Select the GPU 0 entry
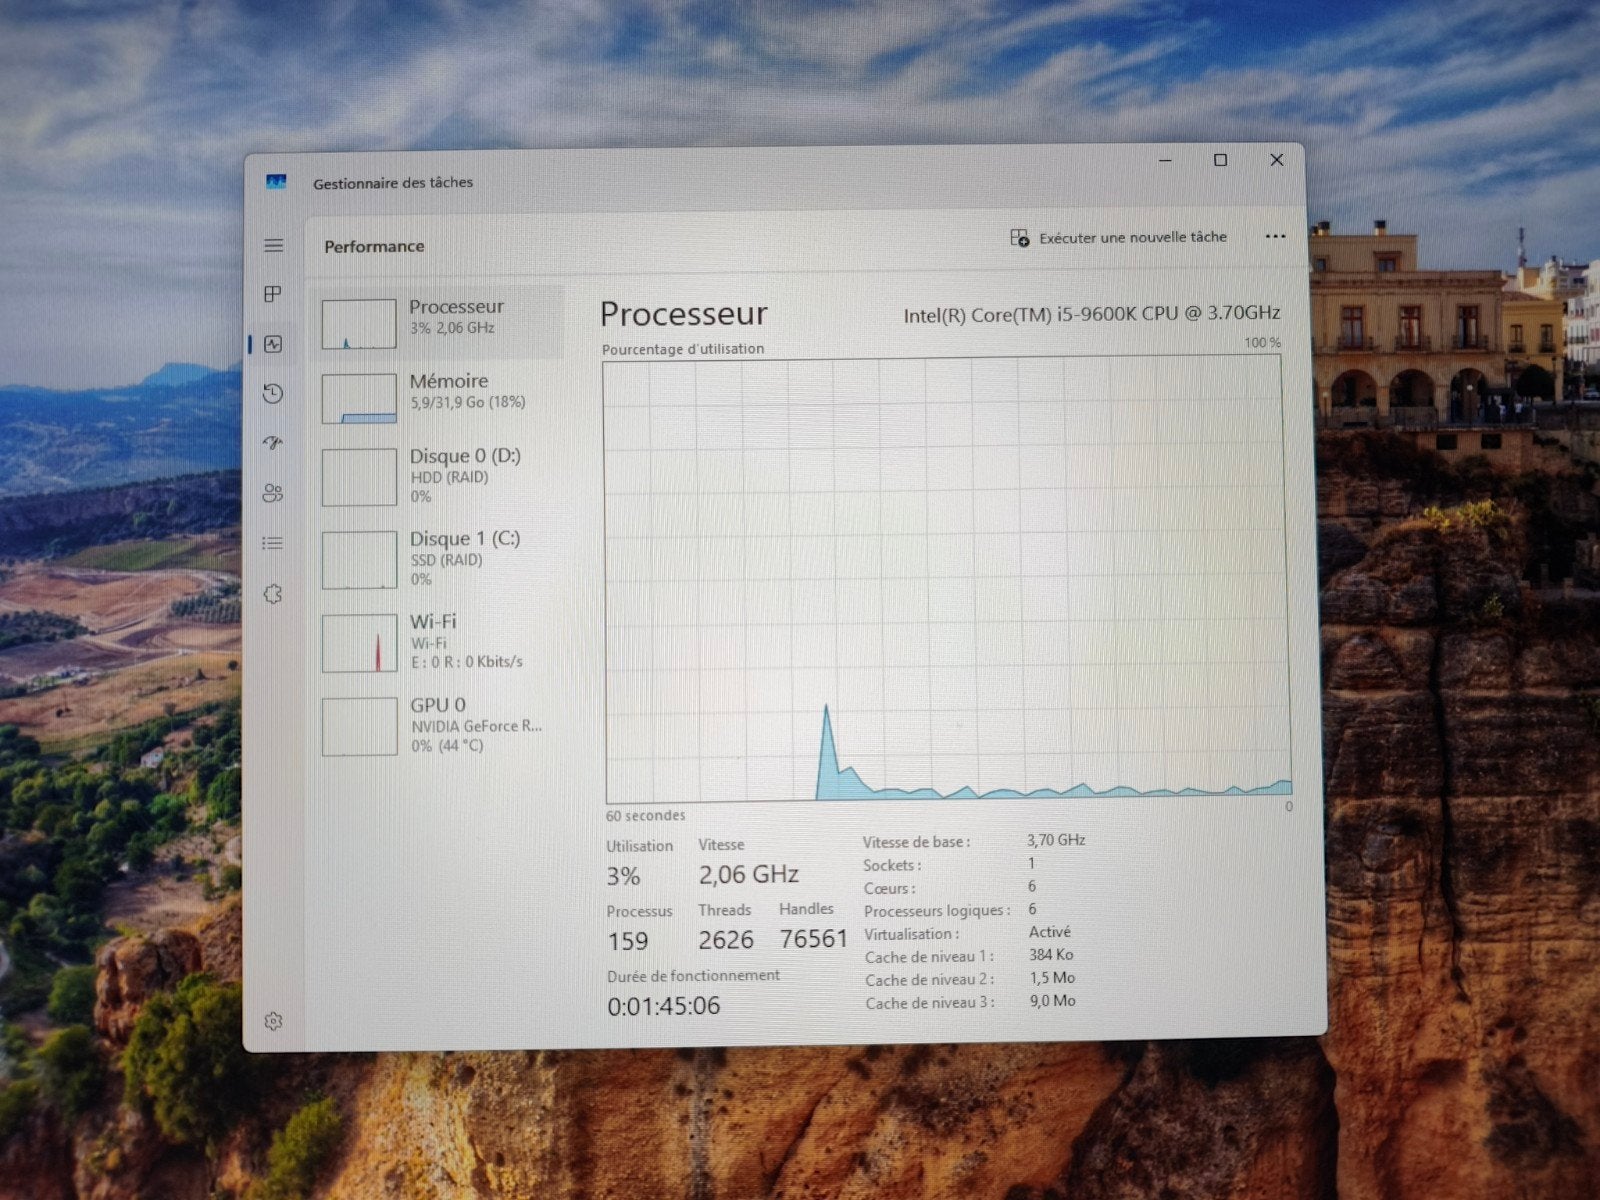1600x1200 pixels. [x=437, y=725]
